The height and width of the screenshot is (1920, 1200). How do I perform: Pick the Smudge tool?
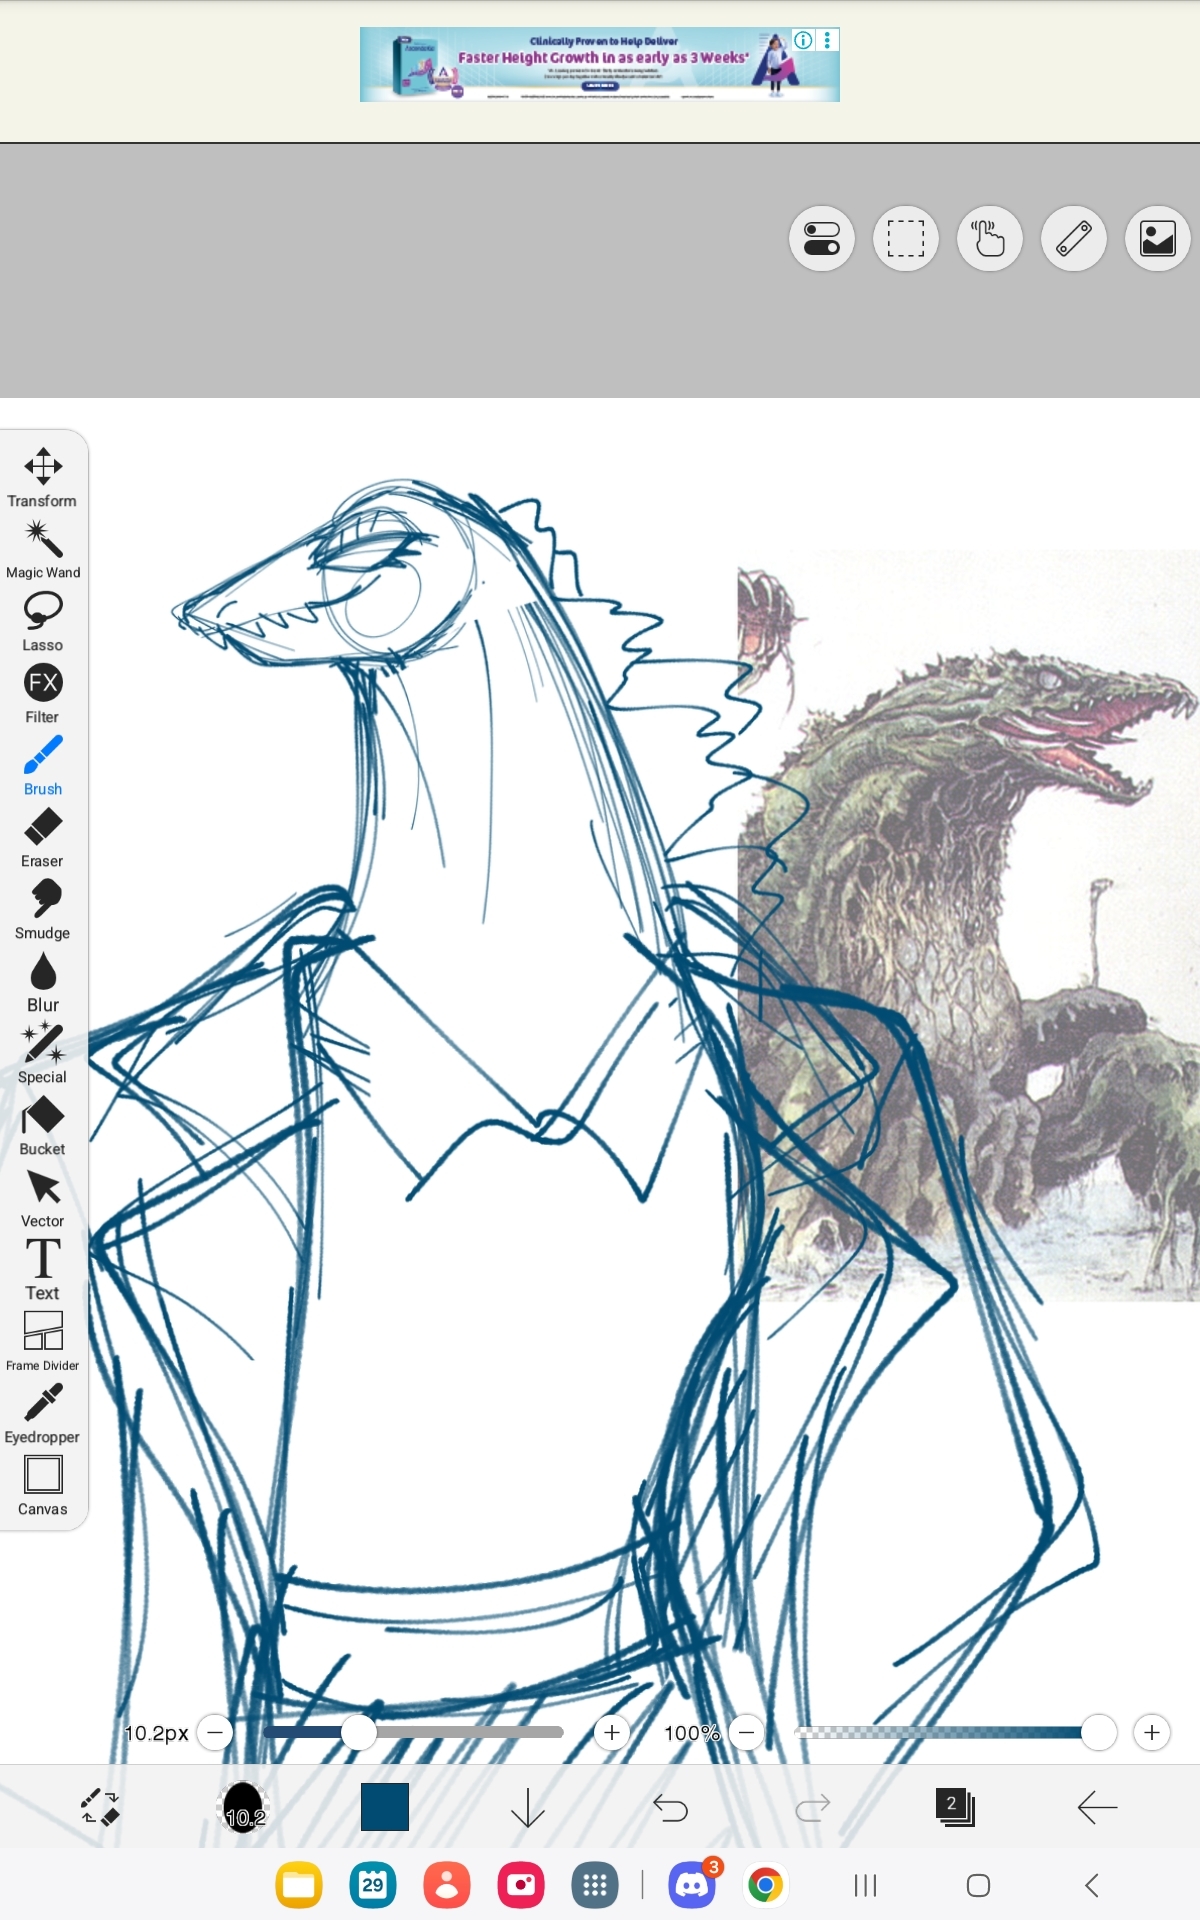coord(43,909)
